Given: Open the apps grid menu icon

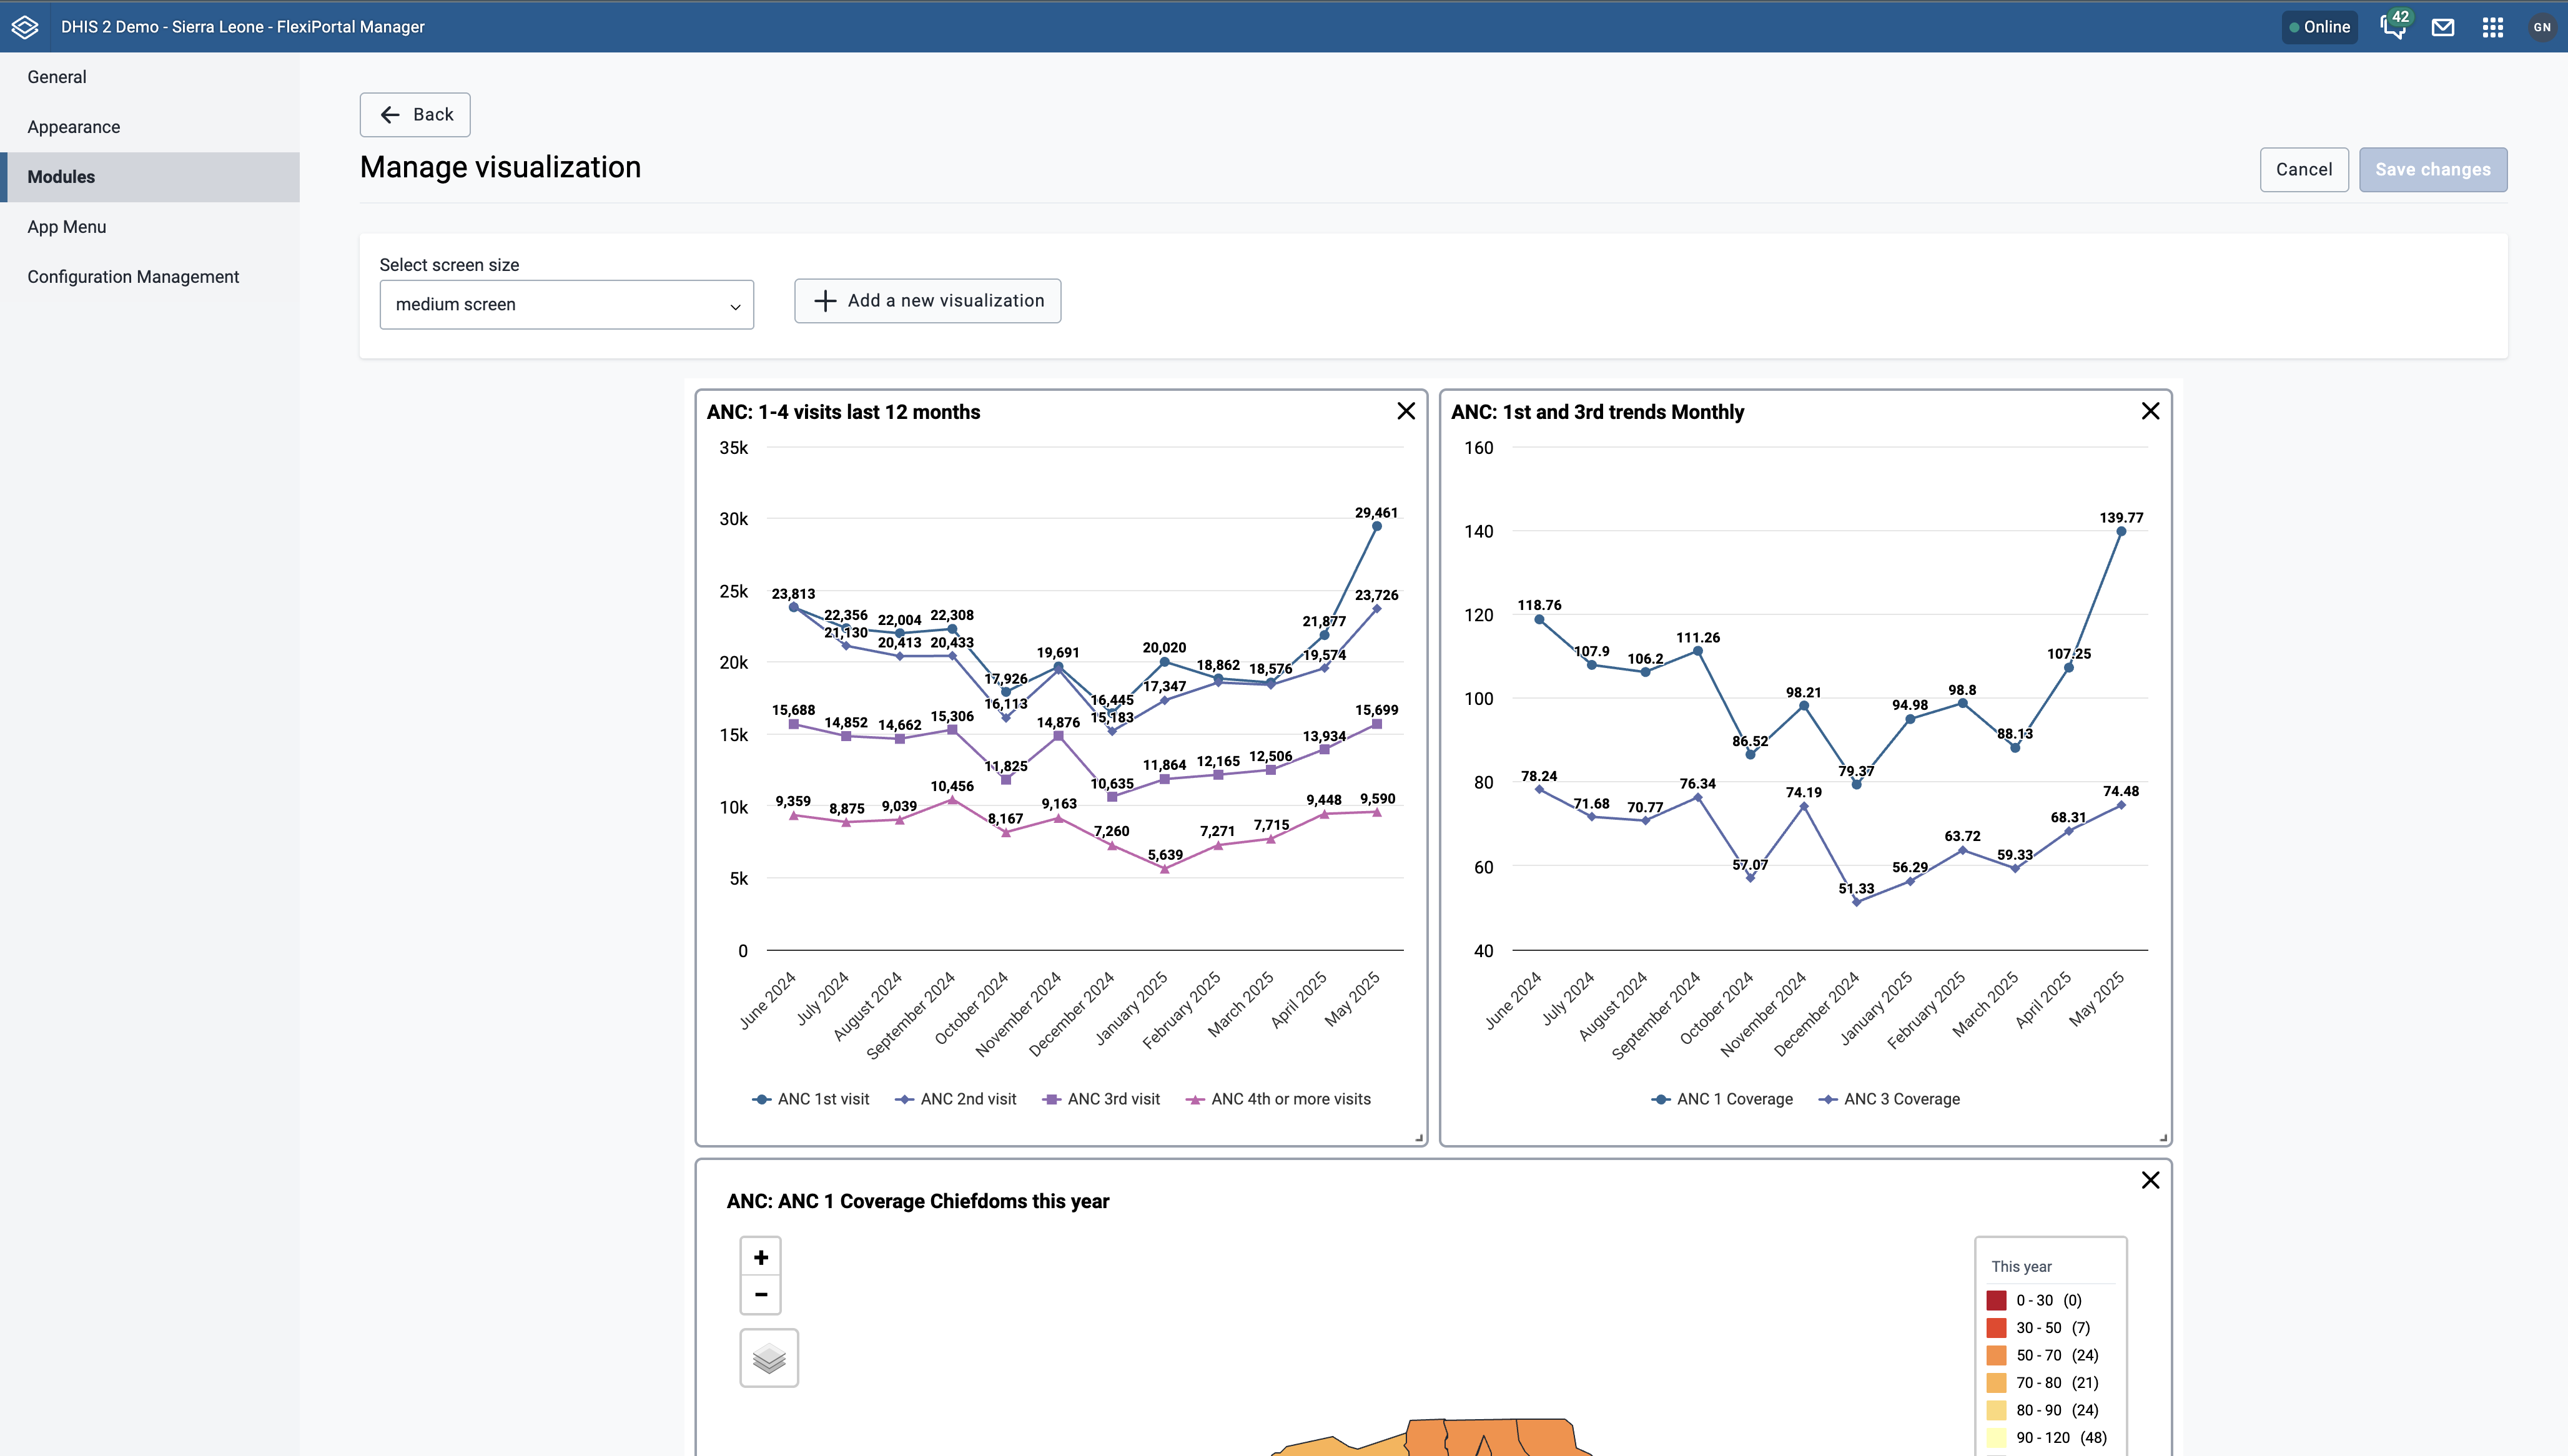Looking at the screenshot, I should (2493, 27).
